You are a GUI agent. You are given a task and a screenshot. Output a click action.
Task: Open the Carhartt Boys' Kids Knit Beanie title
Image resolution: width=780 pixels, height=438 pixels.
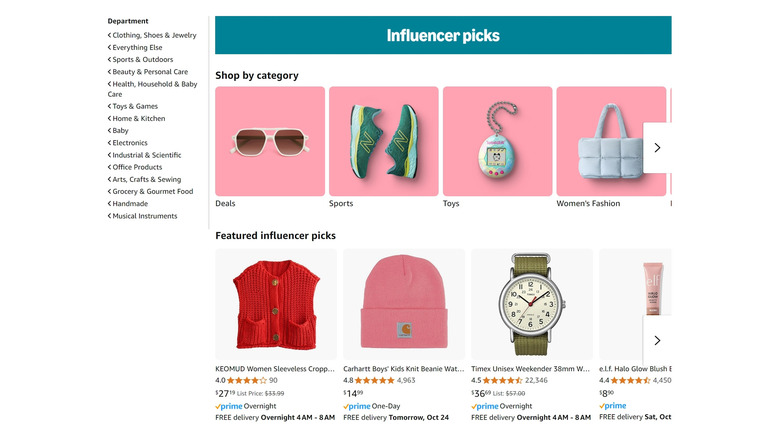[404, 368]
